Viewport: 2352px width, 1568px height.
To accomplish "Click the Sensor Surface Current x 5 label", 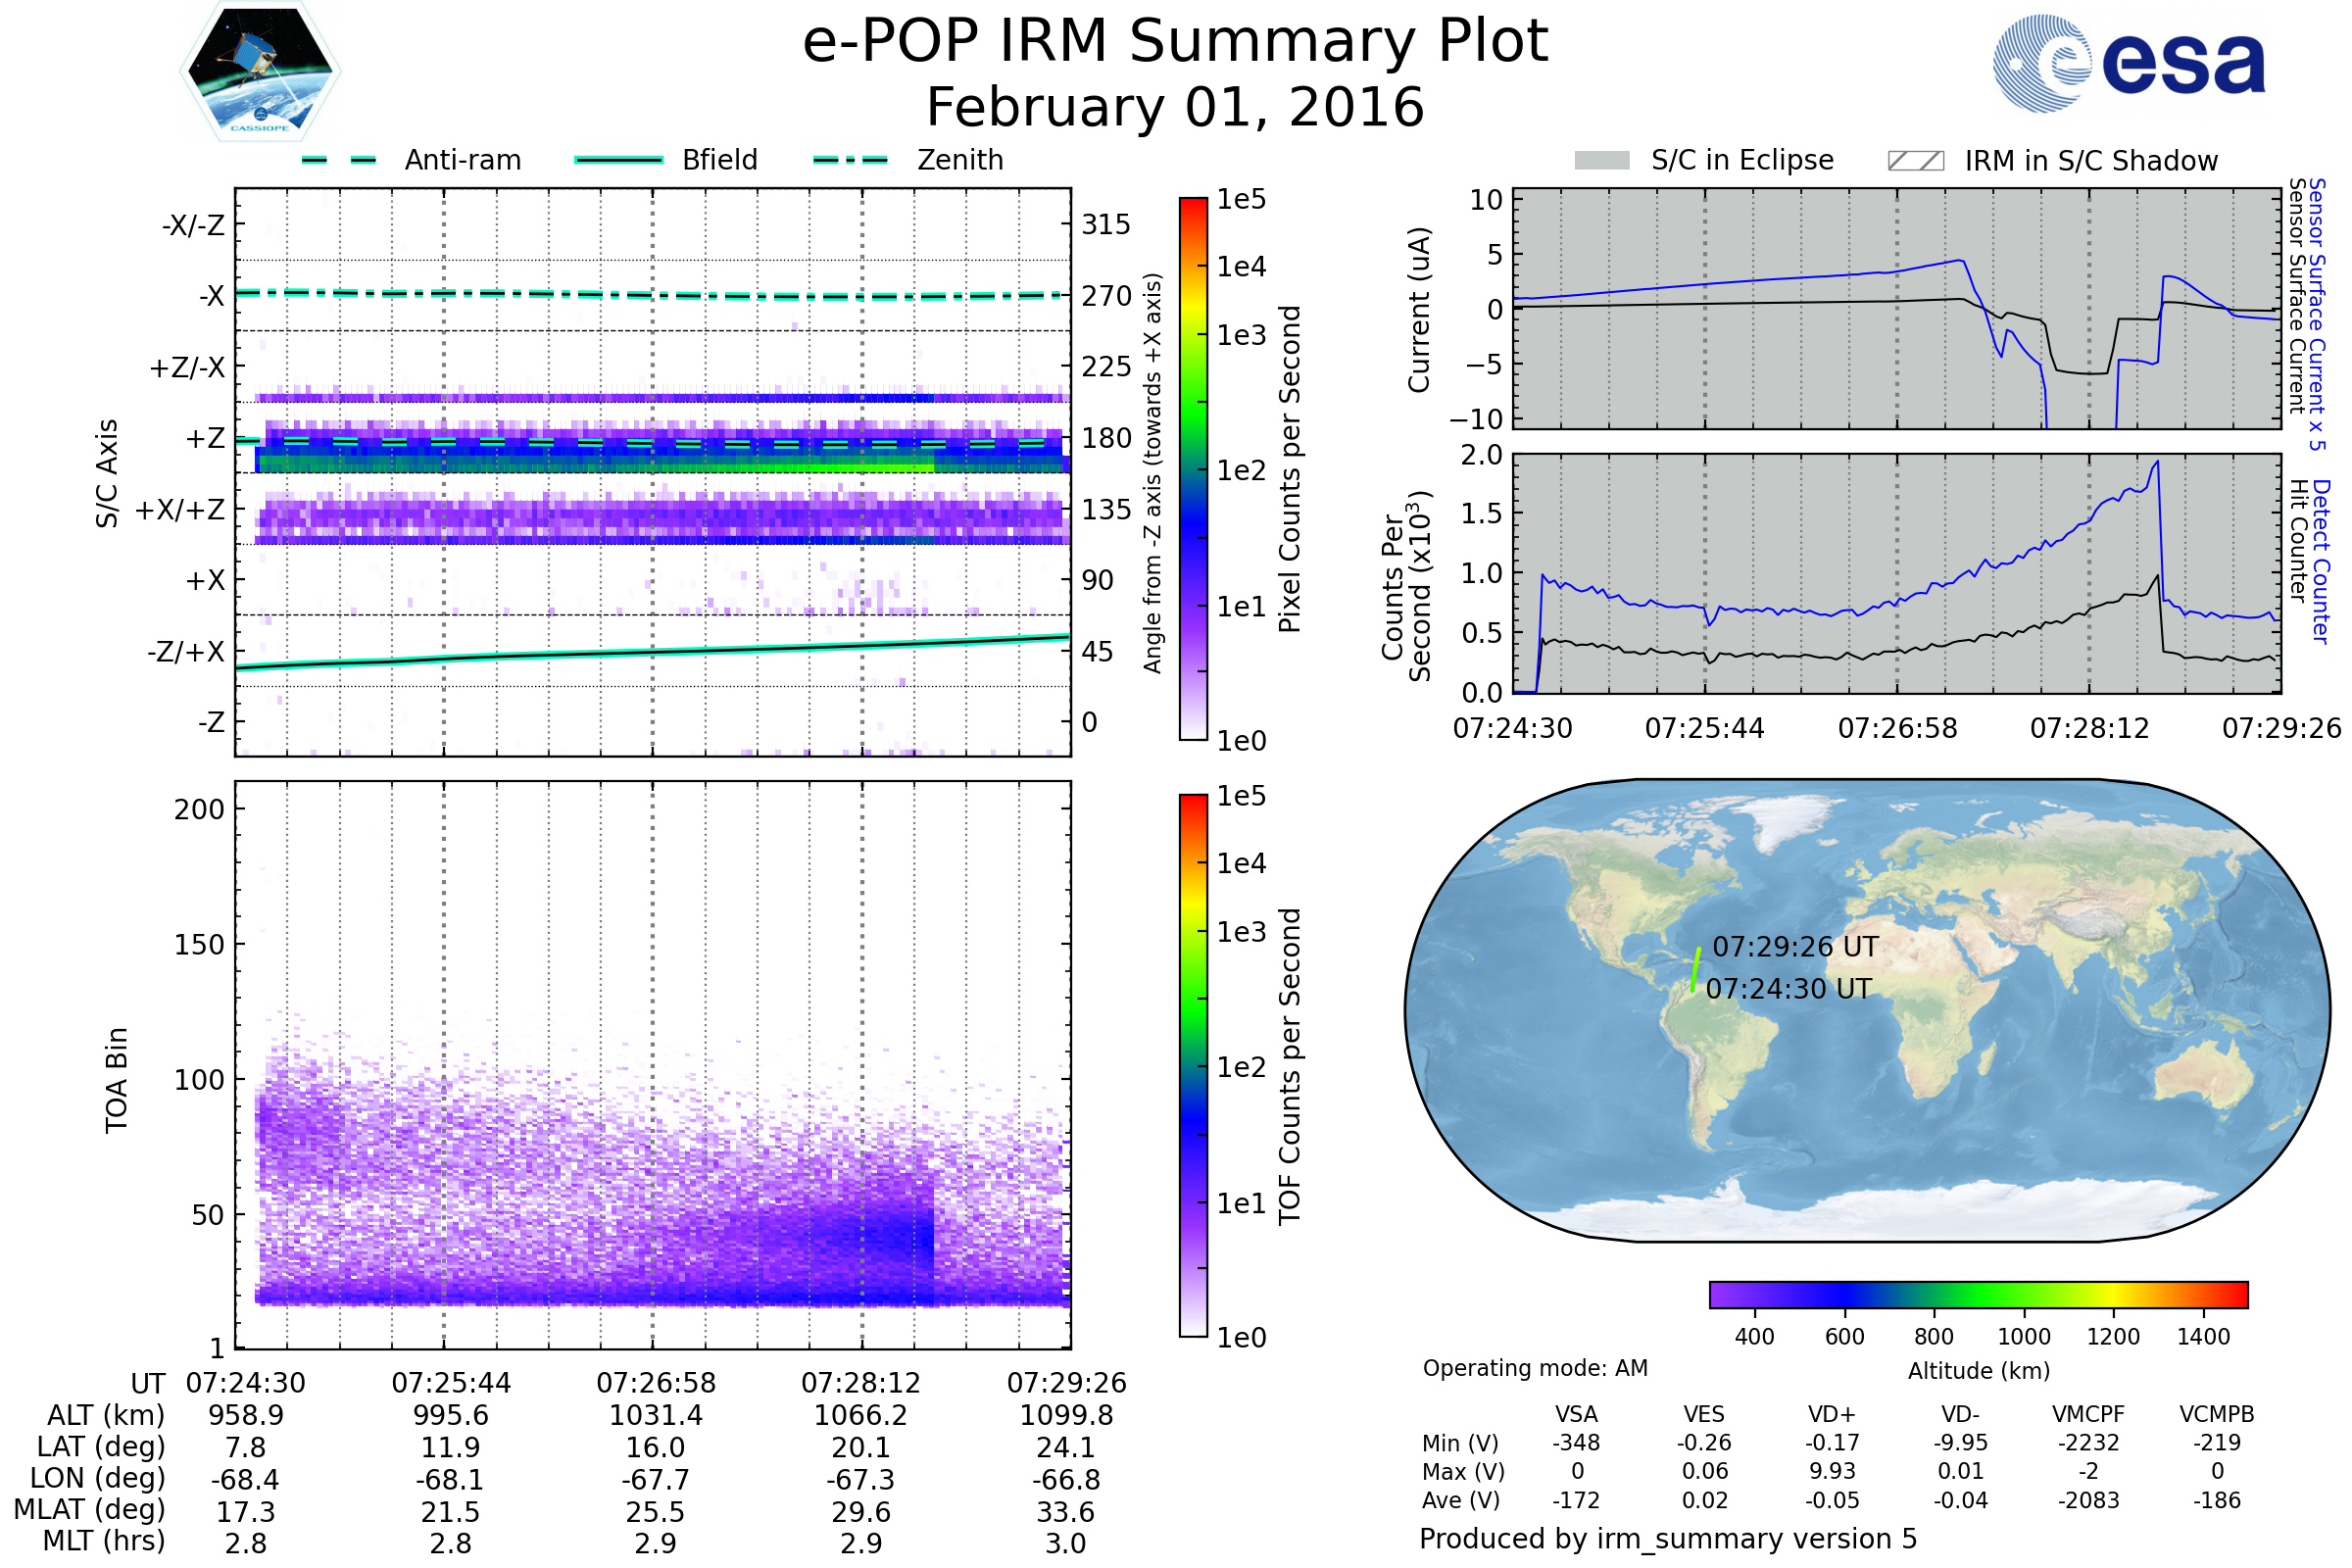I will tap(2316, 314).
